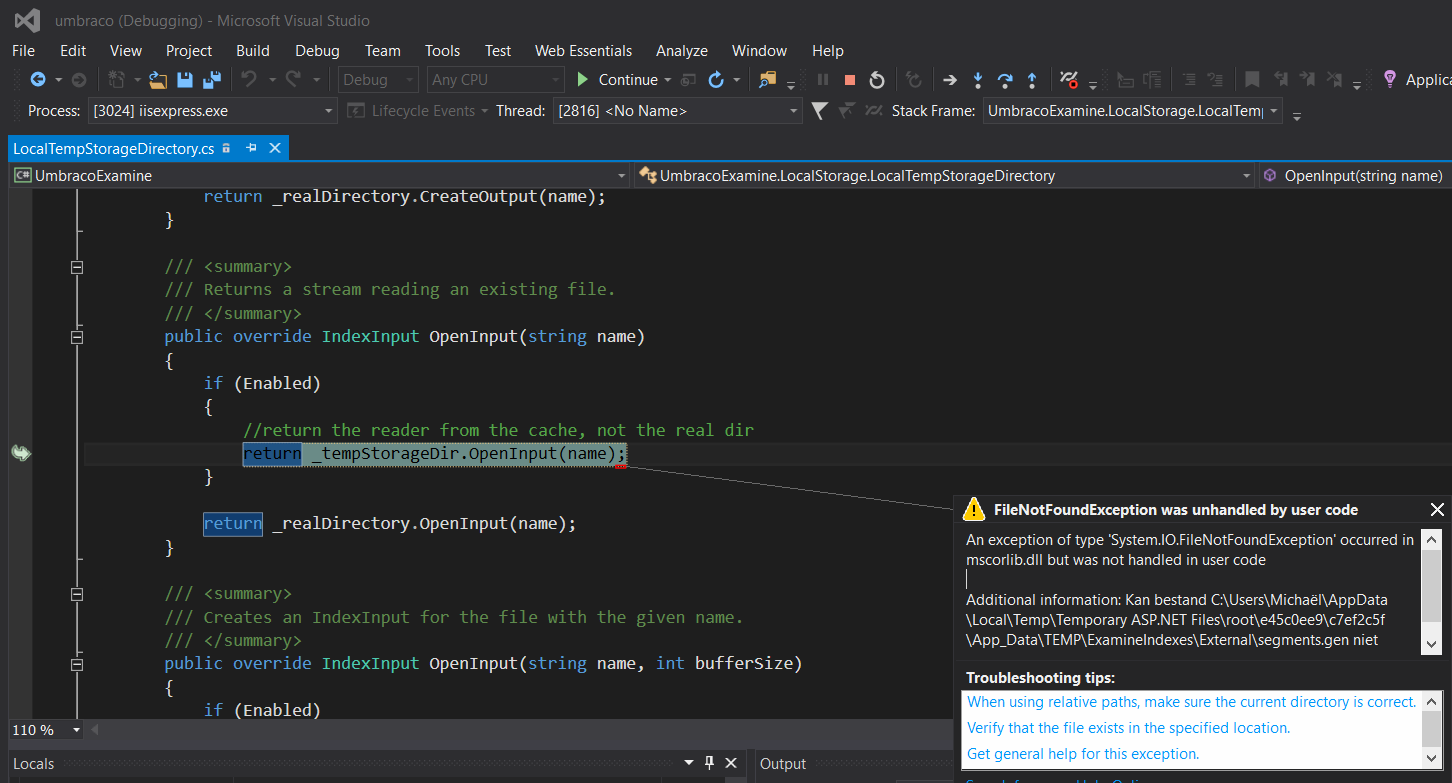Click the Output panel title
The width and height of the screenshot is (1452, 783).
(x=783, y=763)
